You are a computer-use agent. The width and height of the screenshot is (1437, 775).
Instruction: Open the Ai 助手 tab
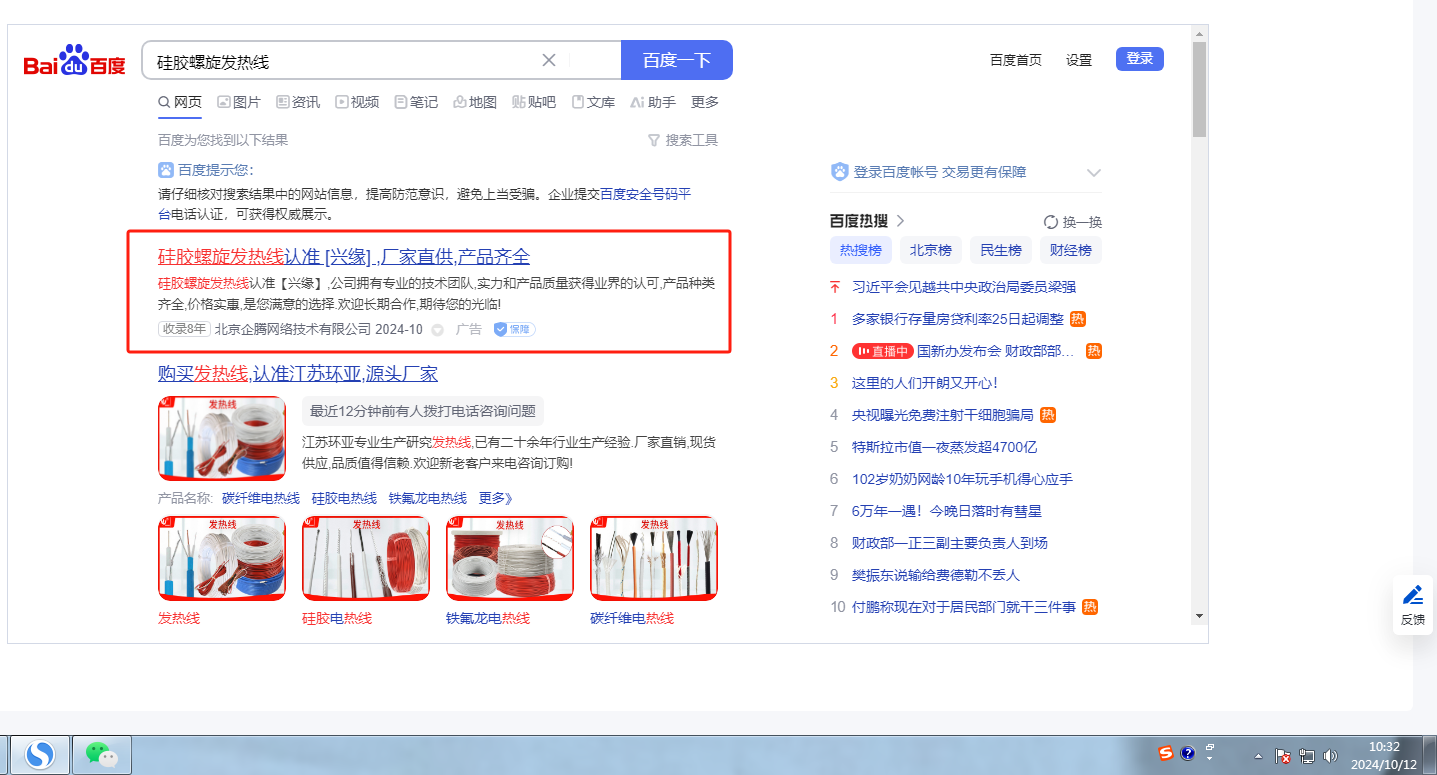[x=653, y=102]
